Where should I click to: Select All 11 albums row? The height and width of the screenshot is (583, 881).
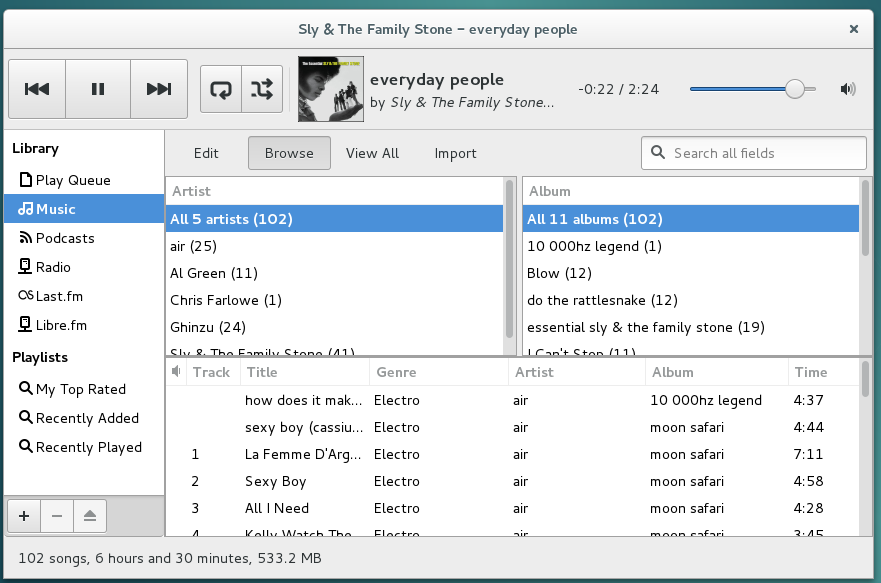(x=691, y=219)
